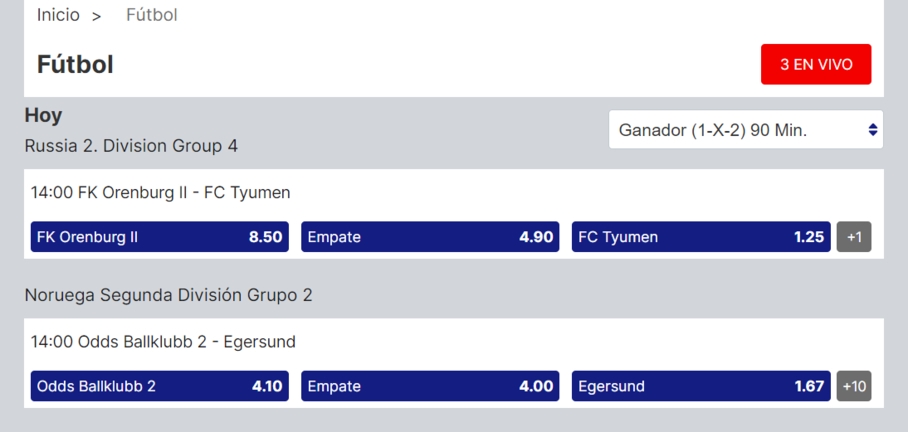Image resolution: width=908 pixels, height=432 pixels.
Task: Open the FK Orenburg II - FC Tyumen match
Action: (x=161, y=192)
